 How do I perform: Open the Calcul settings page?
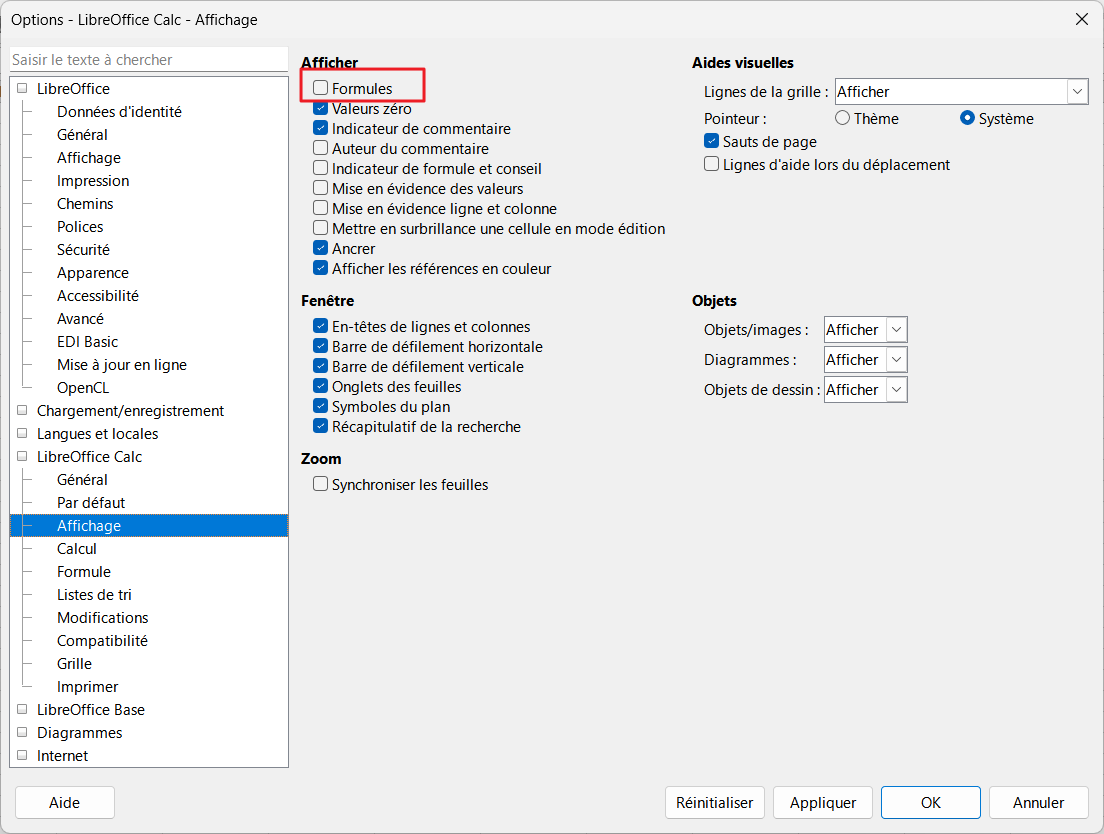pos(77,548)
